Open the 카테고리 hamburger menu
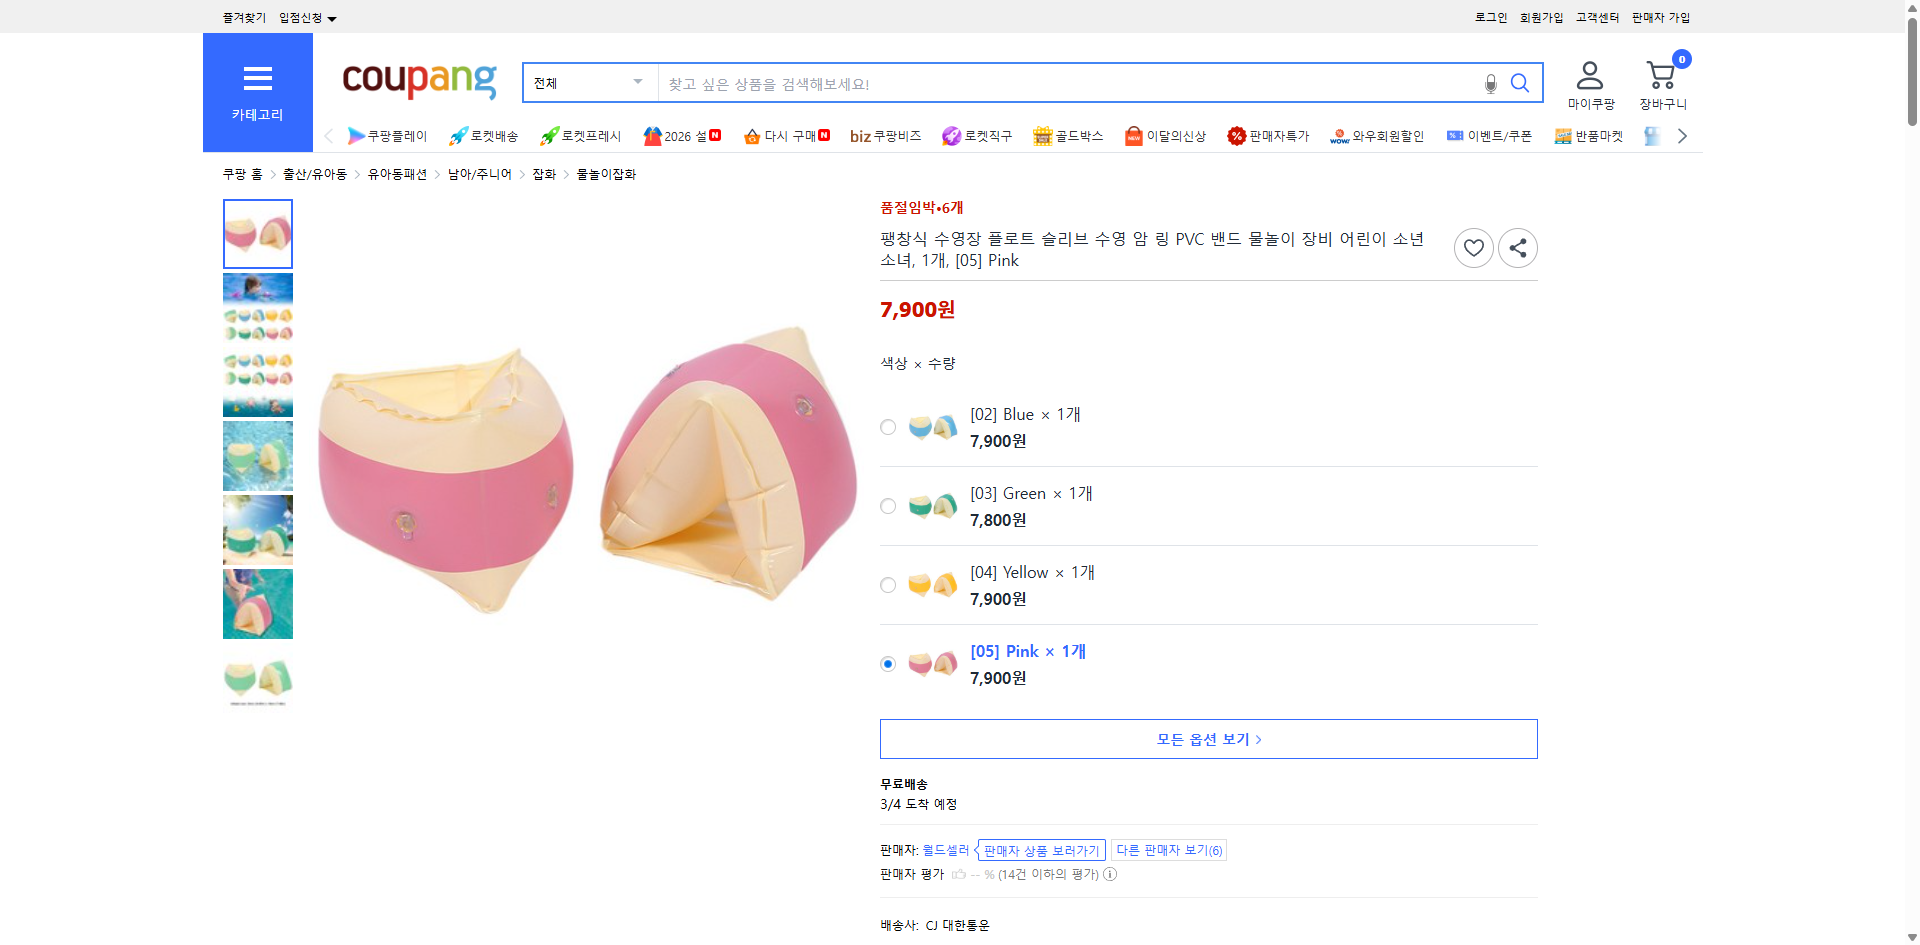This screenshot has width=1920, height=945. click(x=257, y=79)
